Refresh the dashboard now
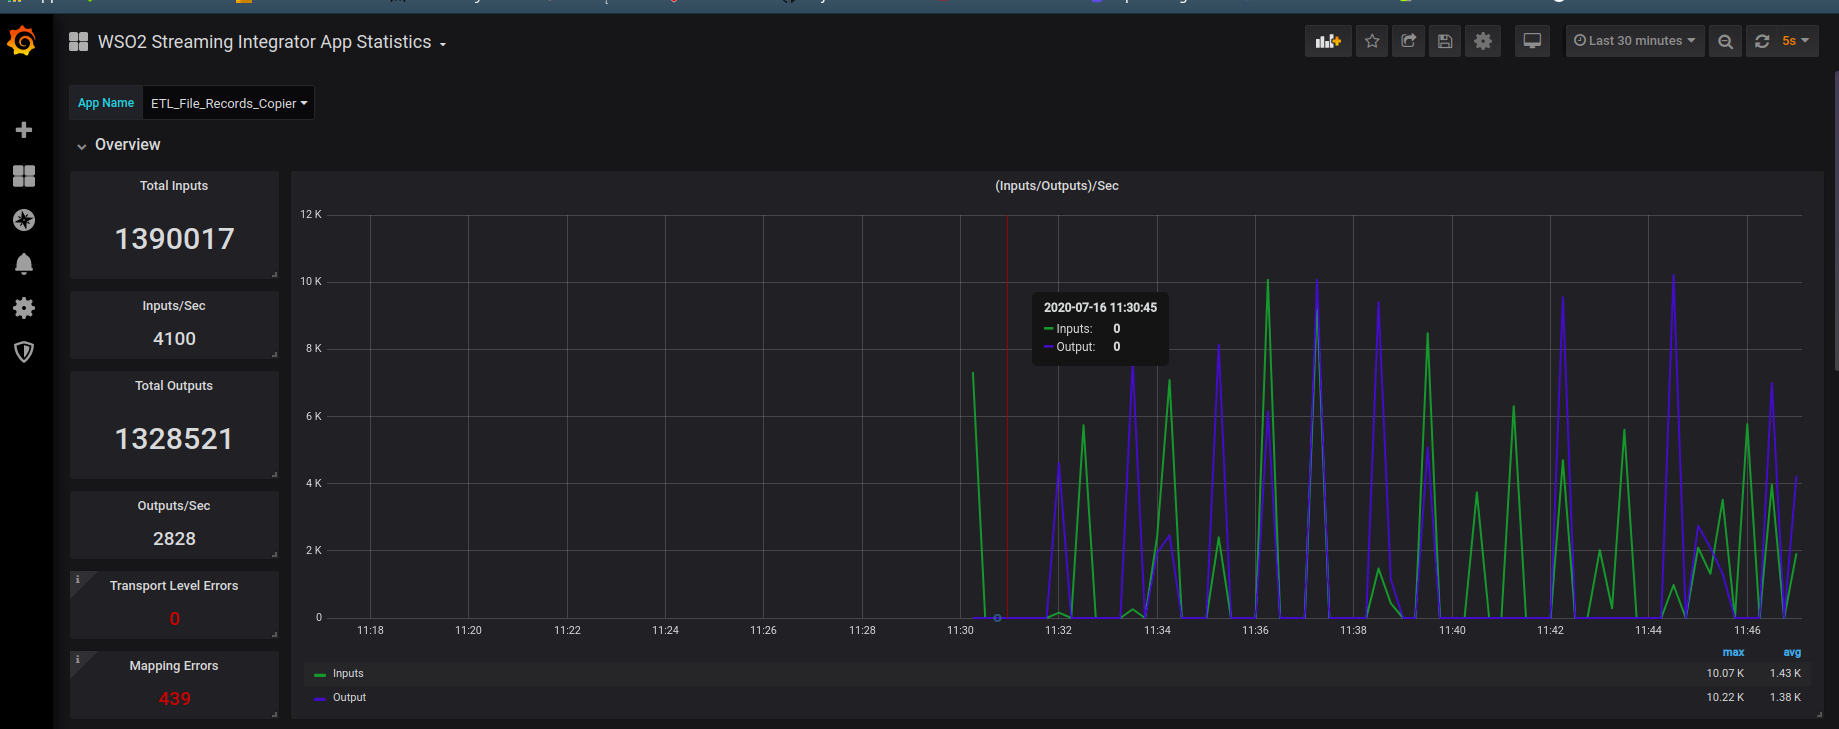Screen dimensions: 1839x729 coord(1762,41)
